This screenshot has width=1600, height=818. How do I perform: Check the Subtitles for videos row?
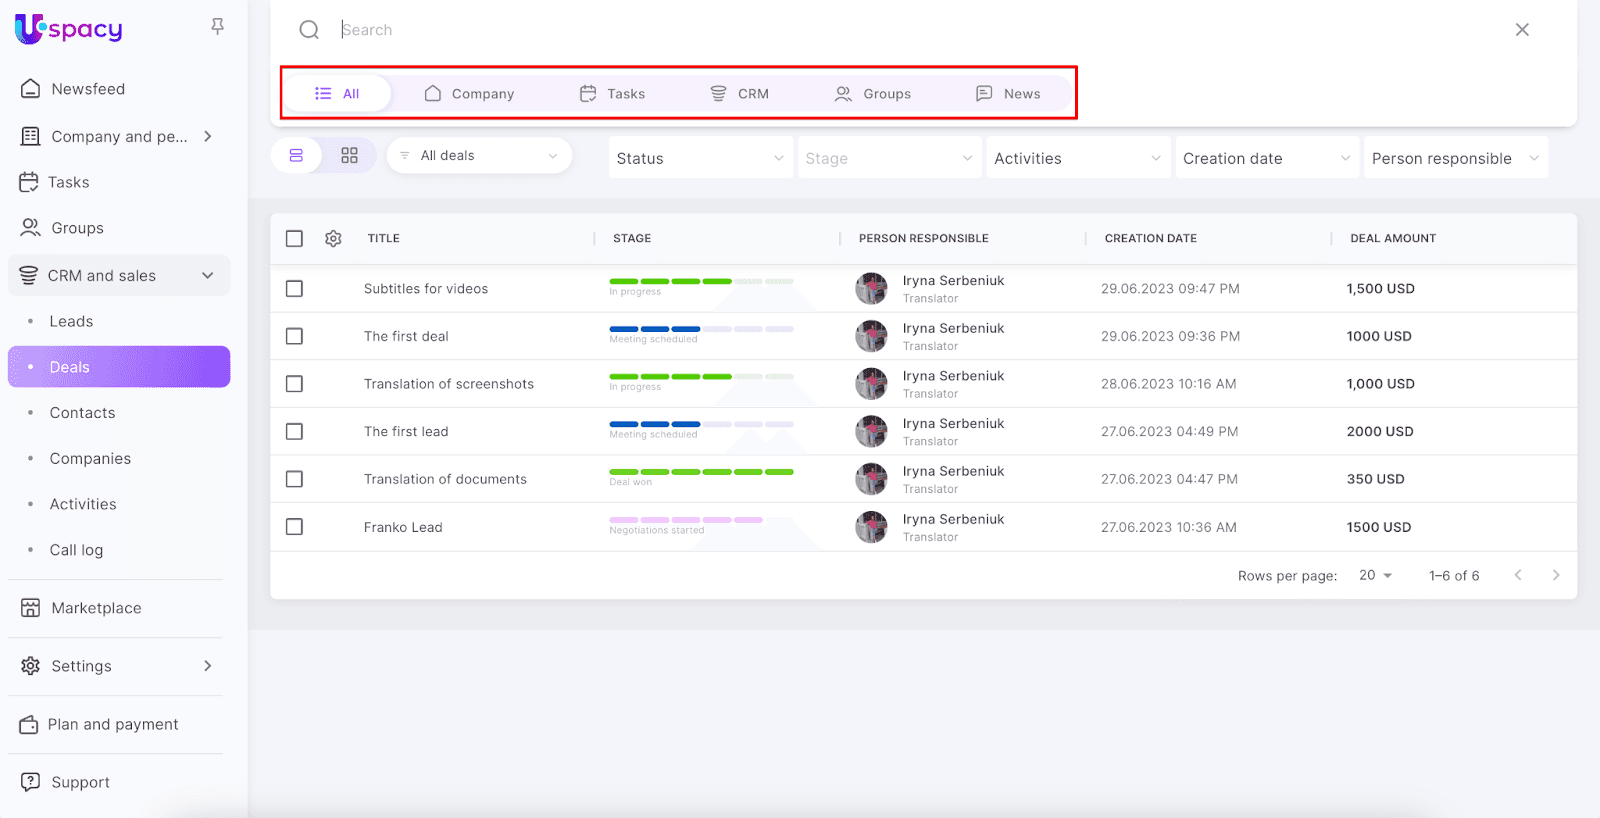coord(294,289)
